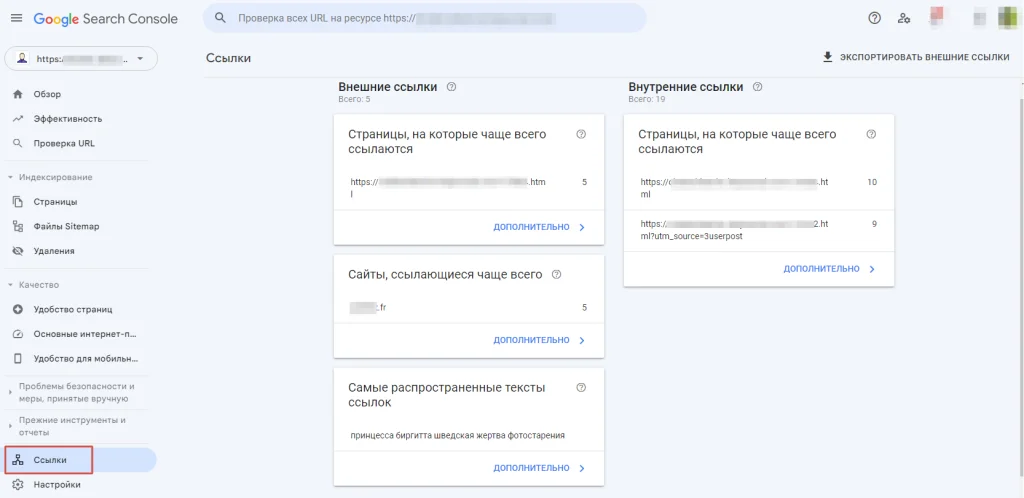Click help icon beside Сайты, ссылающиеся чаще всего
1024x498 pixels.
tap(556, 275)
